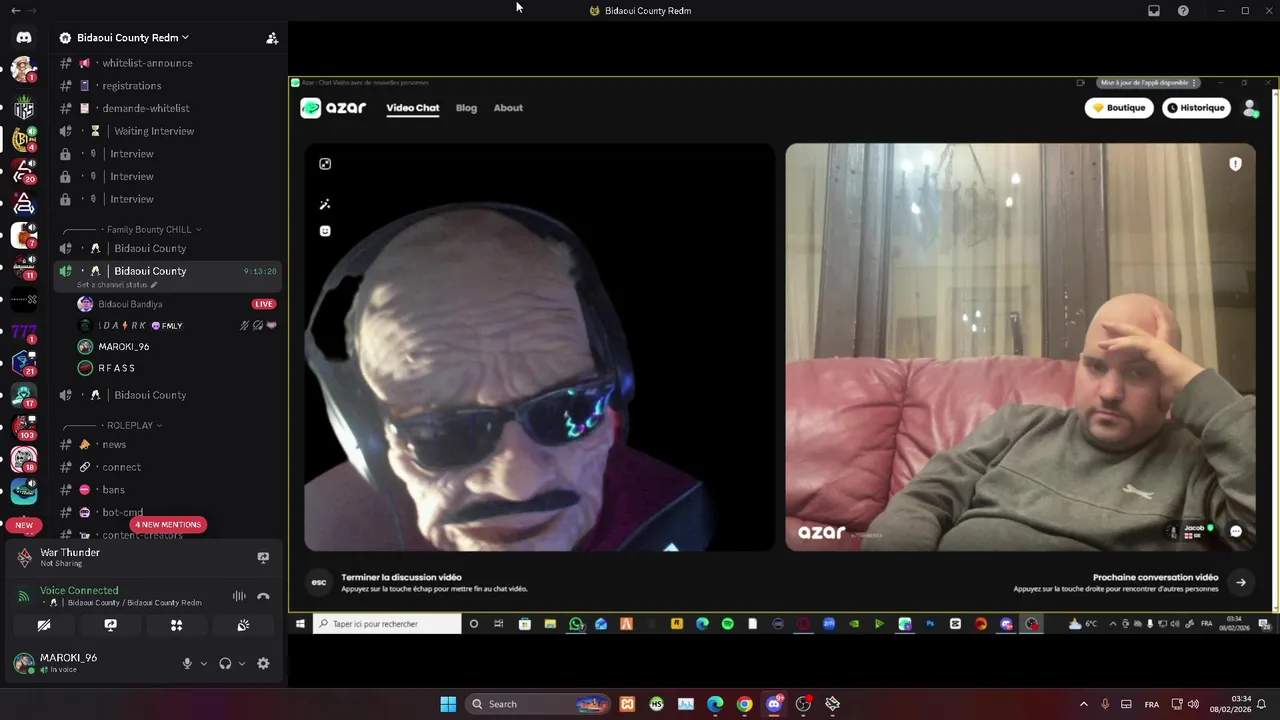Open Windows notification bell
1280x720 pixels.
pyautogui.click(x=1261, y=704)
